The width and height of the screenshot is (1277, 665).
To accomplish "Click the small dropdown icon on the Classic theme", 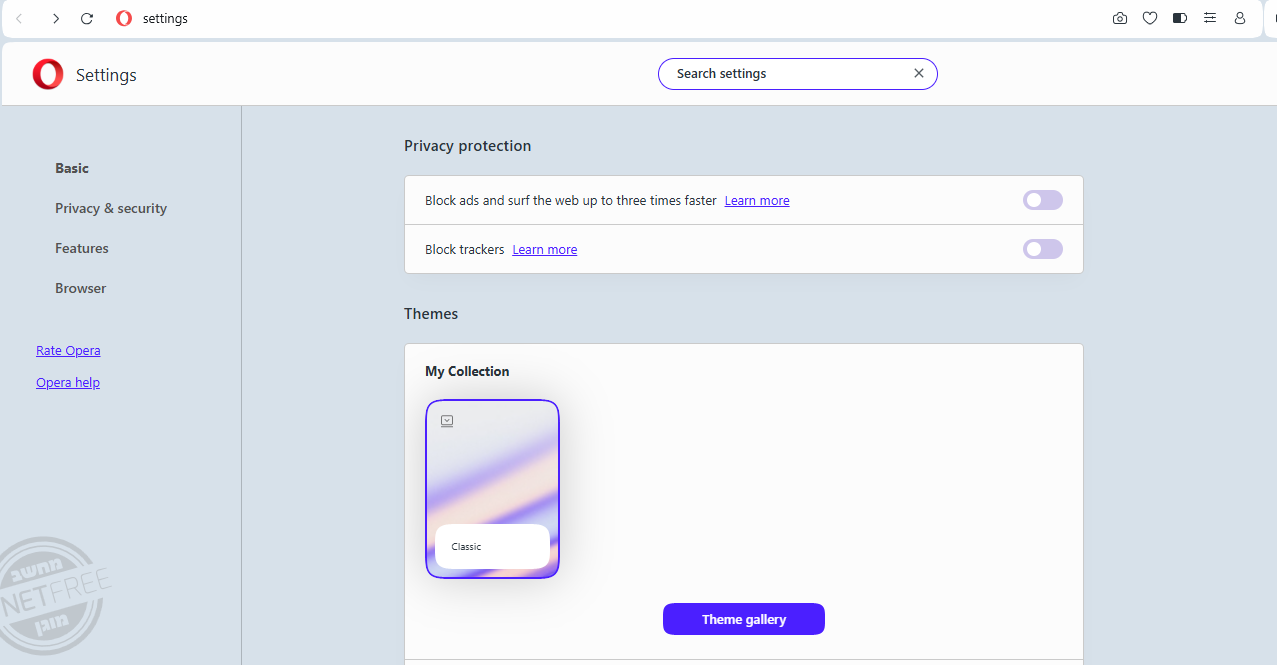I will pyautogui.click(x=447, y=421).
